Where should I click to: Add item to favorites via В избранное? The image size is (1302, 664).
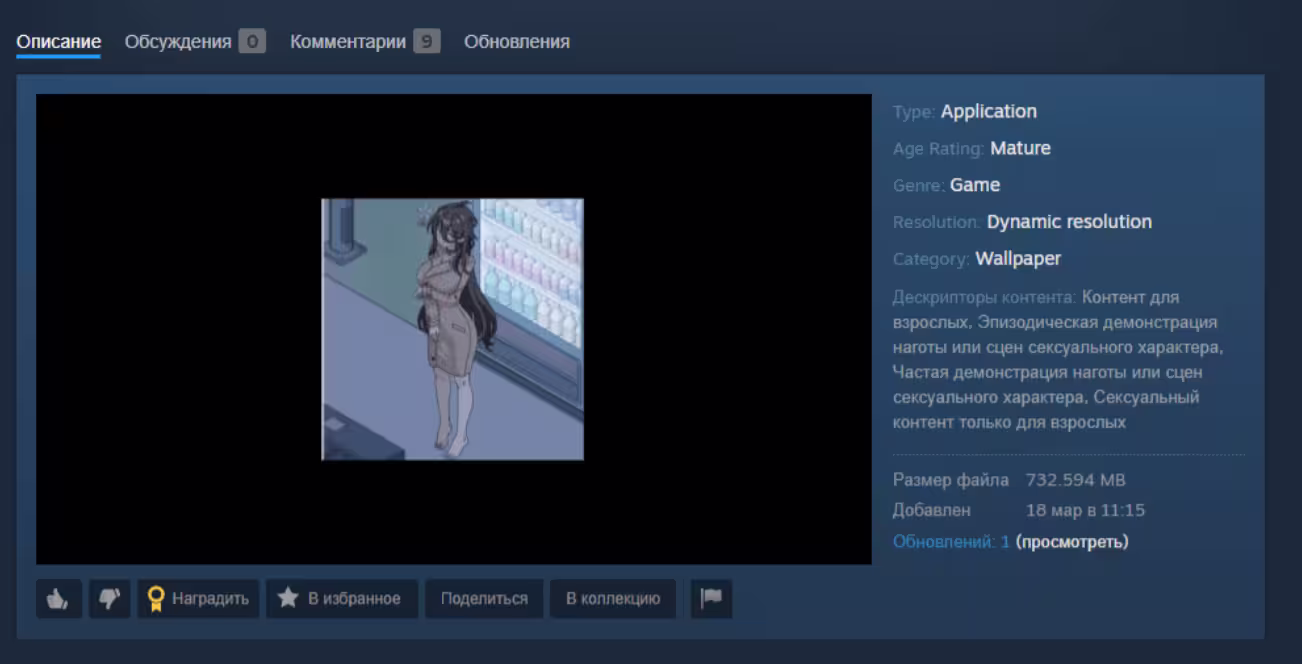pyautogui.click(x=341, y=599)
